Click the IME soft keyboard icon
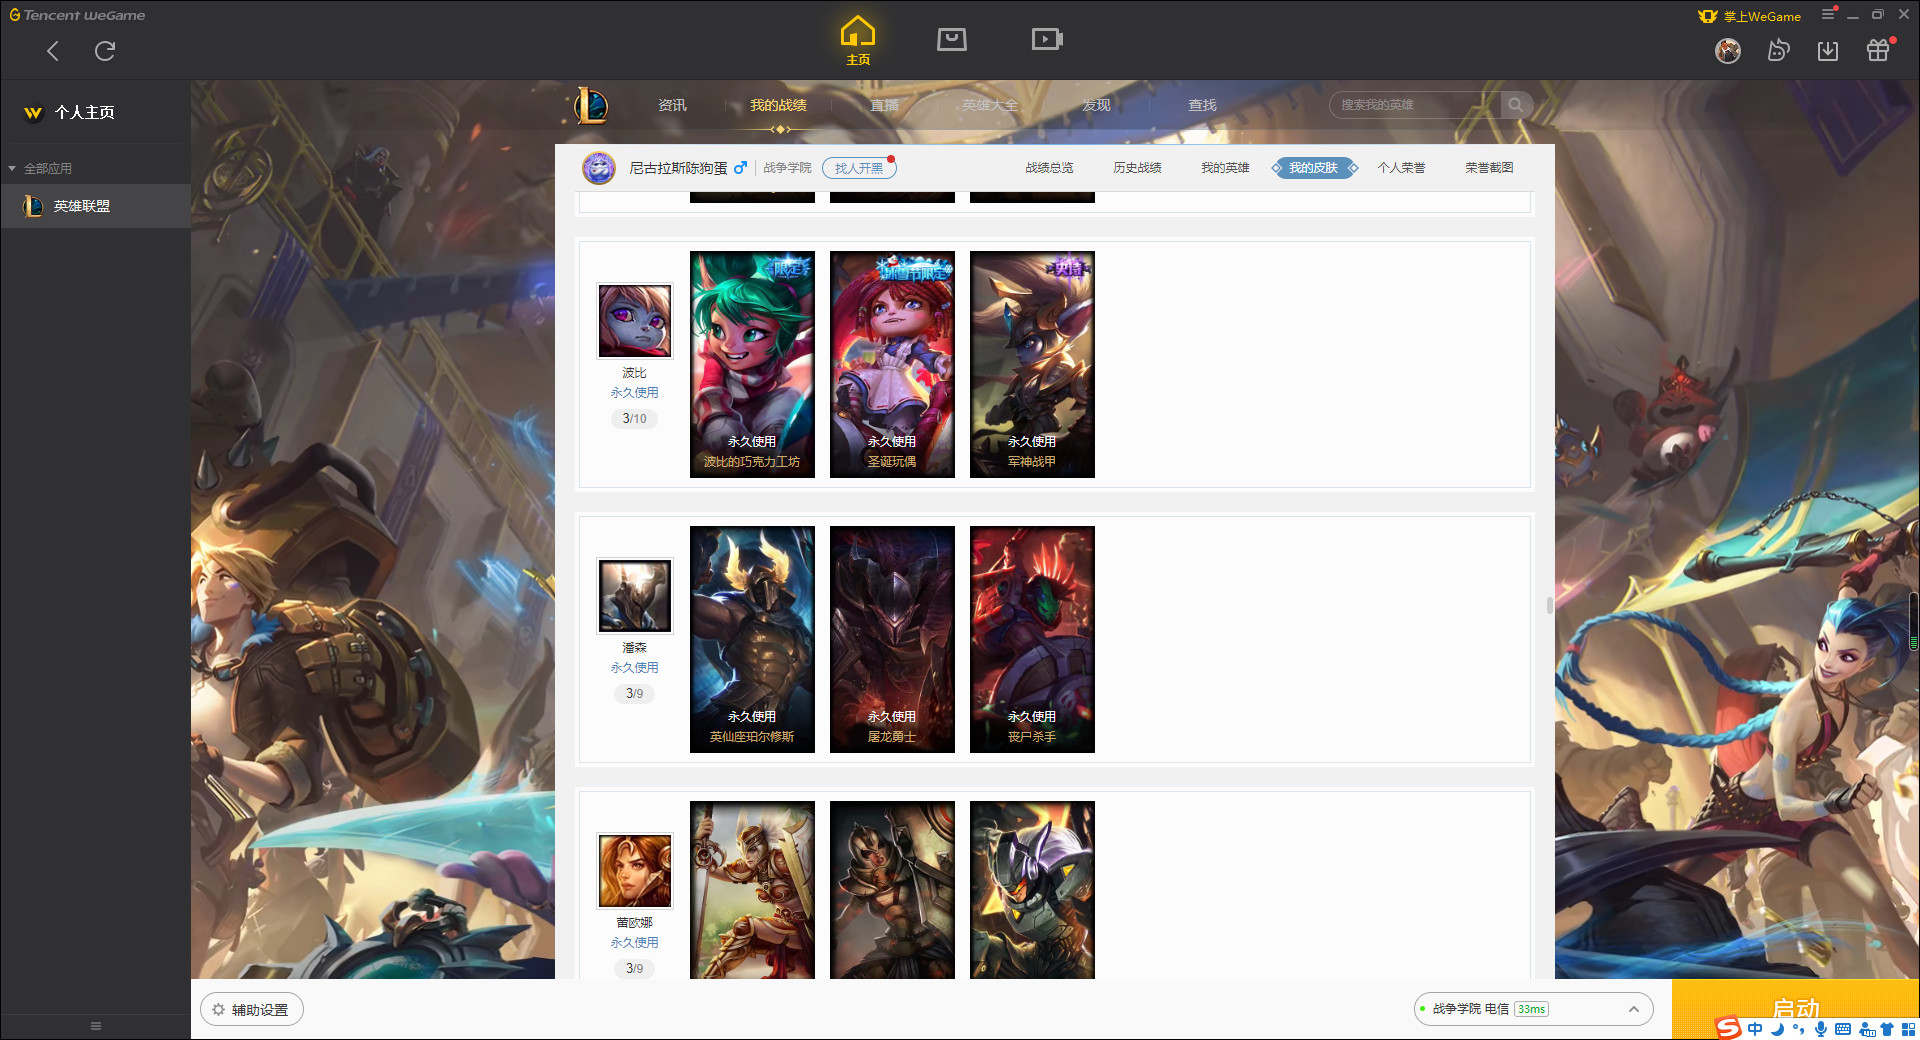Screen dimensions: 1920x1040 pyautogui.click(x=1843, y=1029)
